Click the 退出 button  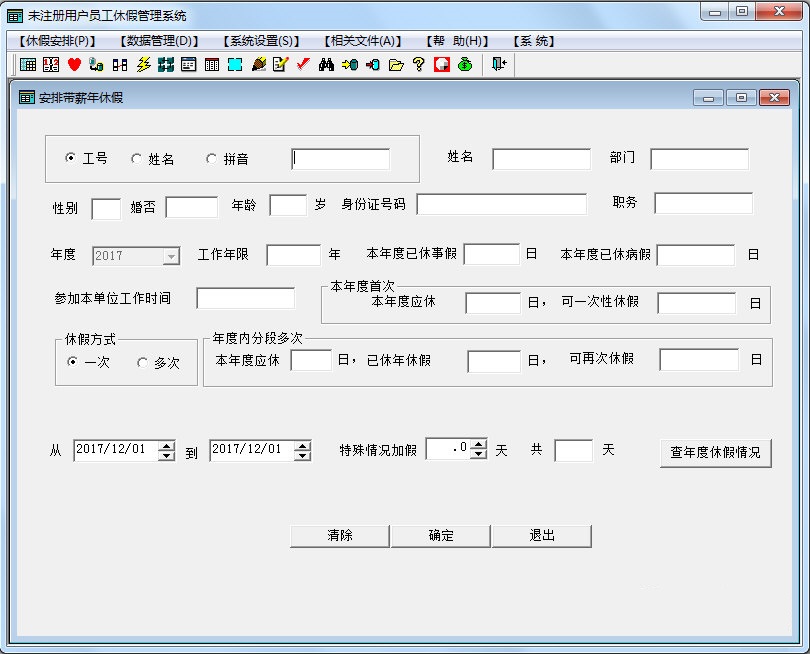(x=542, y=536)
